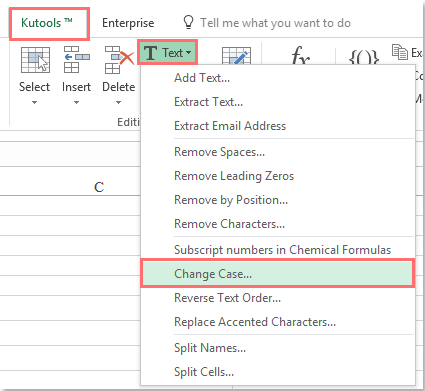Click the copy pages icon at ribbon edge
Viewport: 425px width, 391px height.
tap(400, 52)
